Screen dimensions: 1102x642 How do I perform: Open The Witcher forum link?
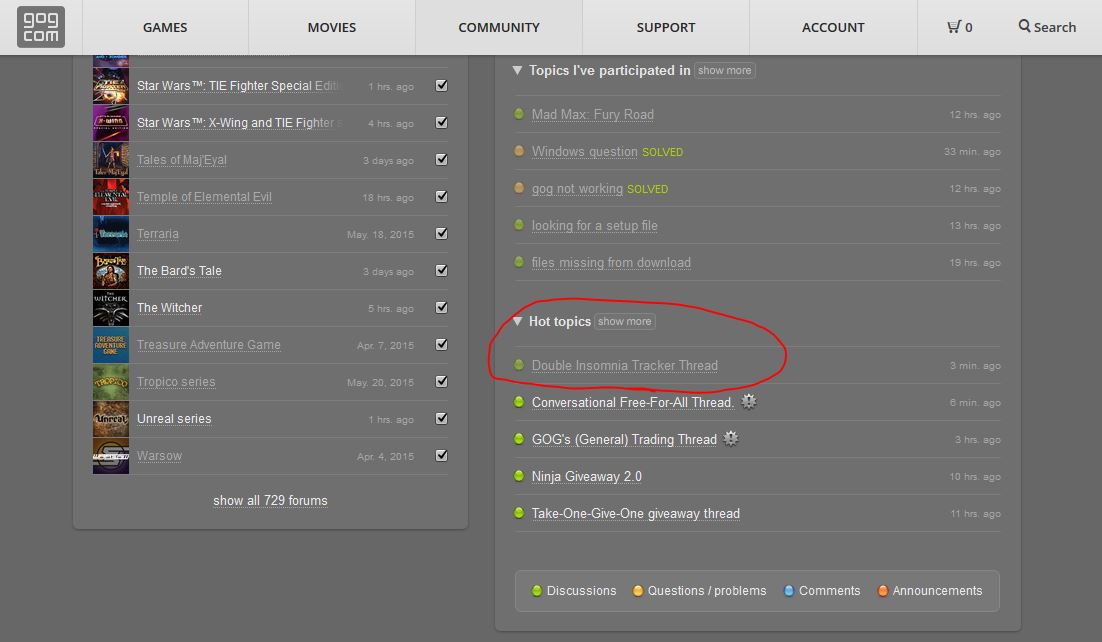click(169, 308)
